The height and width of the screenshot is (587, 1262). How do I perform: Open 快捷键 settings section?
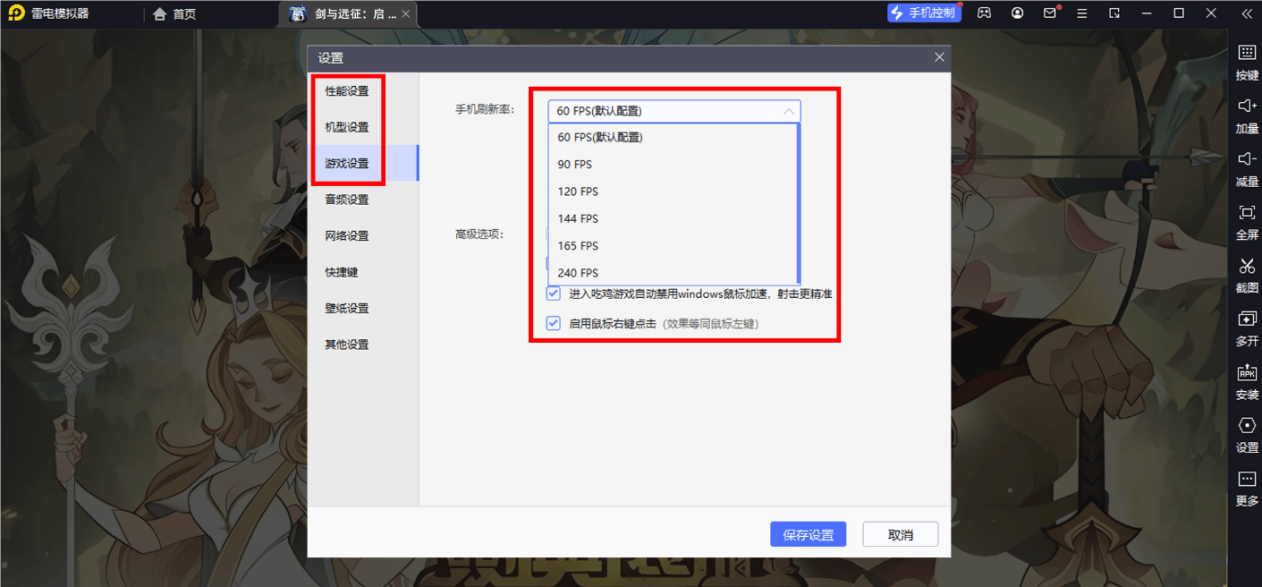click(x=341, y=272)
